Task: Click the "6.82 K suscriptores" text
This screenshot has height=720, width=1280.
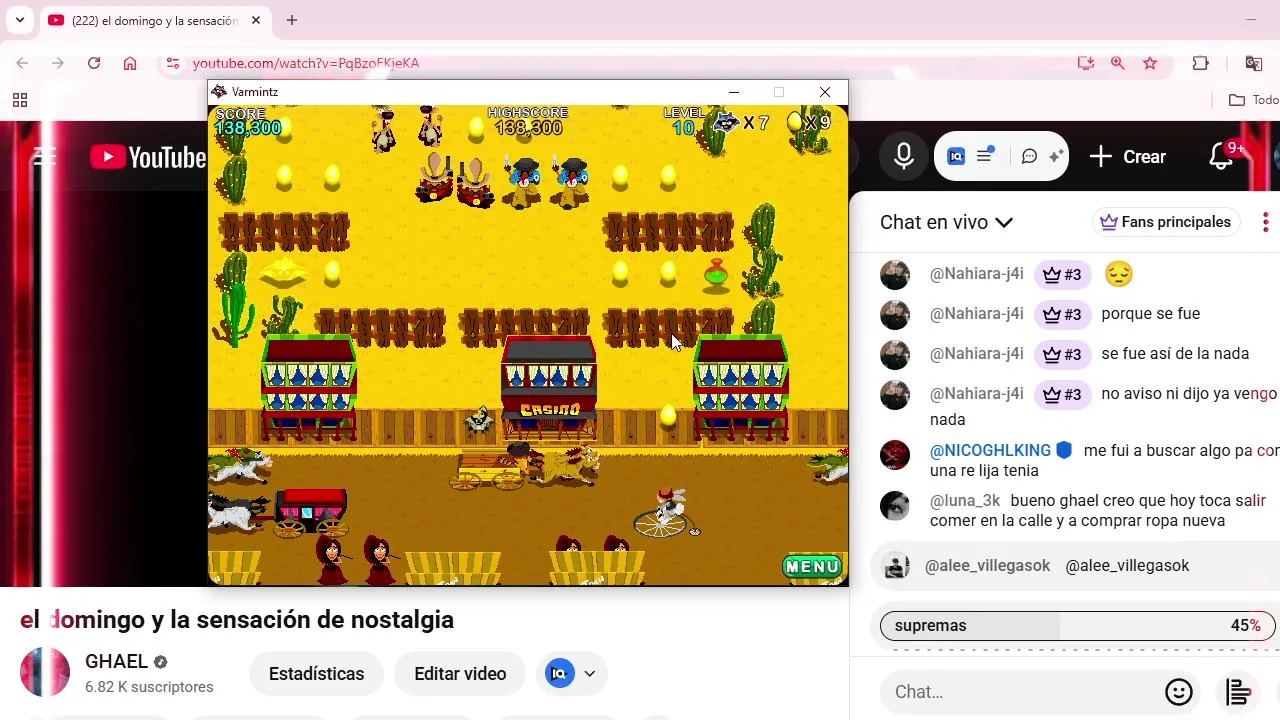Action: tap(149, 687)
